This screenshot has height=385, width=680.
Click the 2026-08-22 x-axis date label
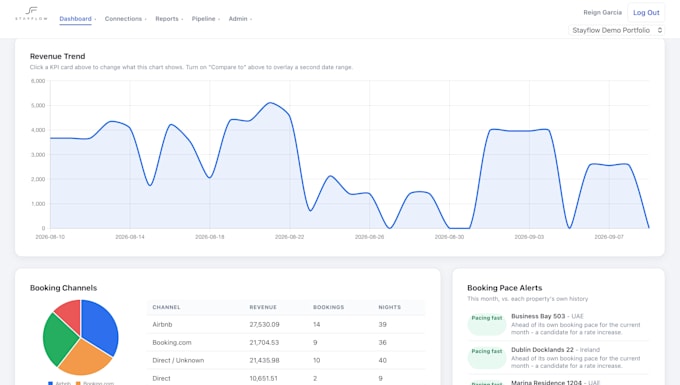click(x=290, y=237)
